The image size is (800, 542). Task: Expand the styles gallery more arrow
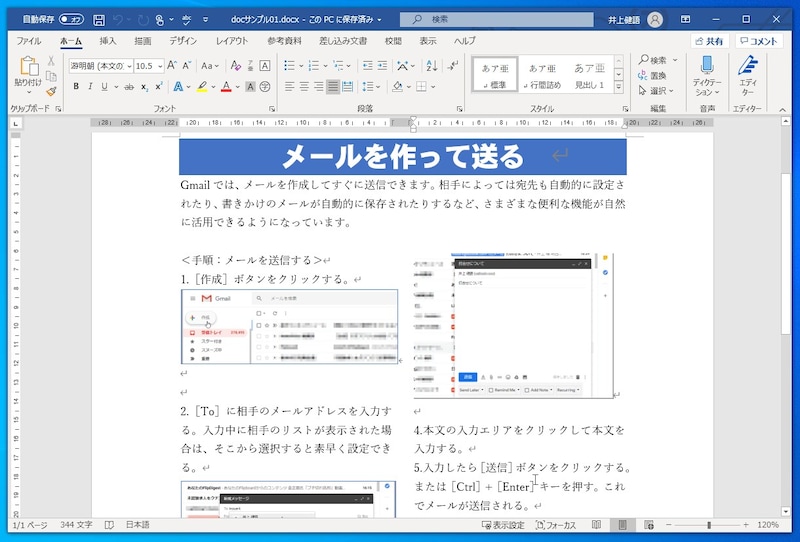pos(619,86)
